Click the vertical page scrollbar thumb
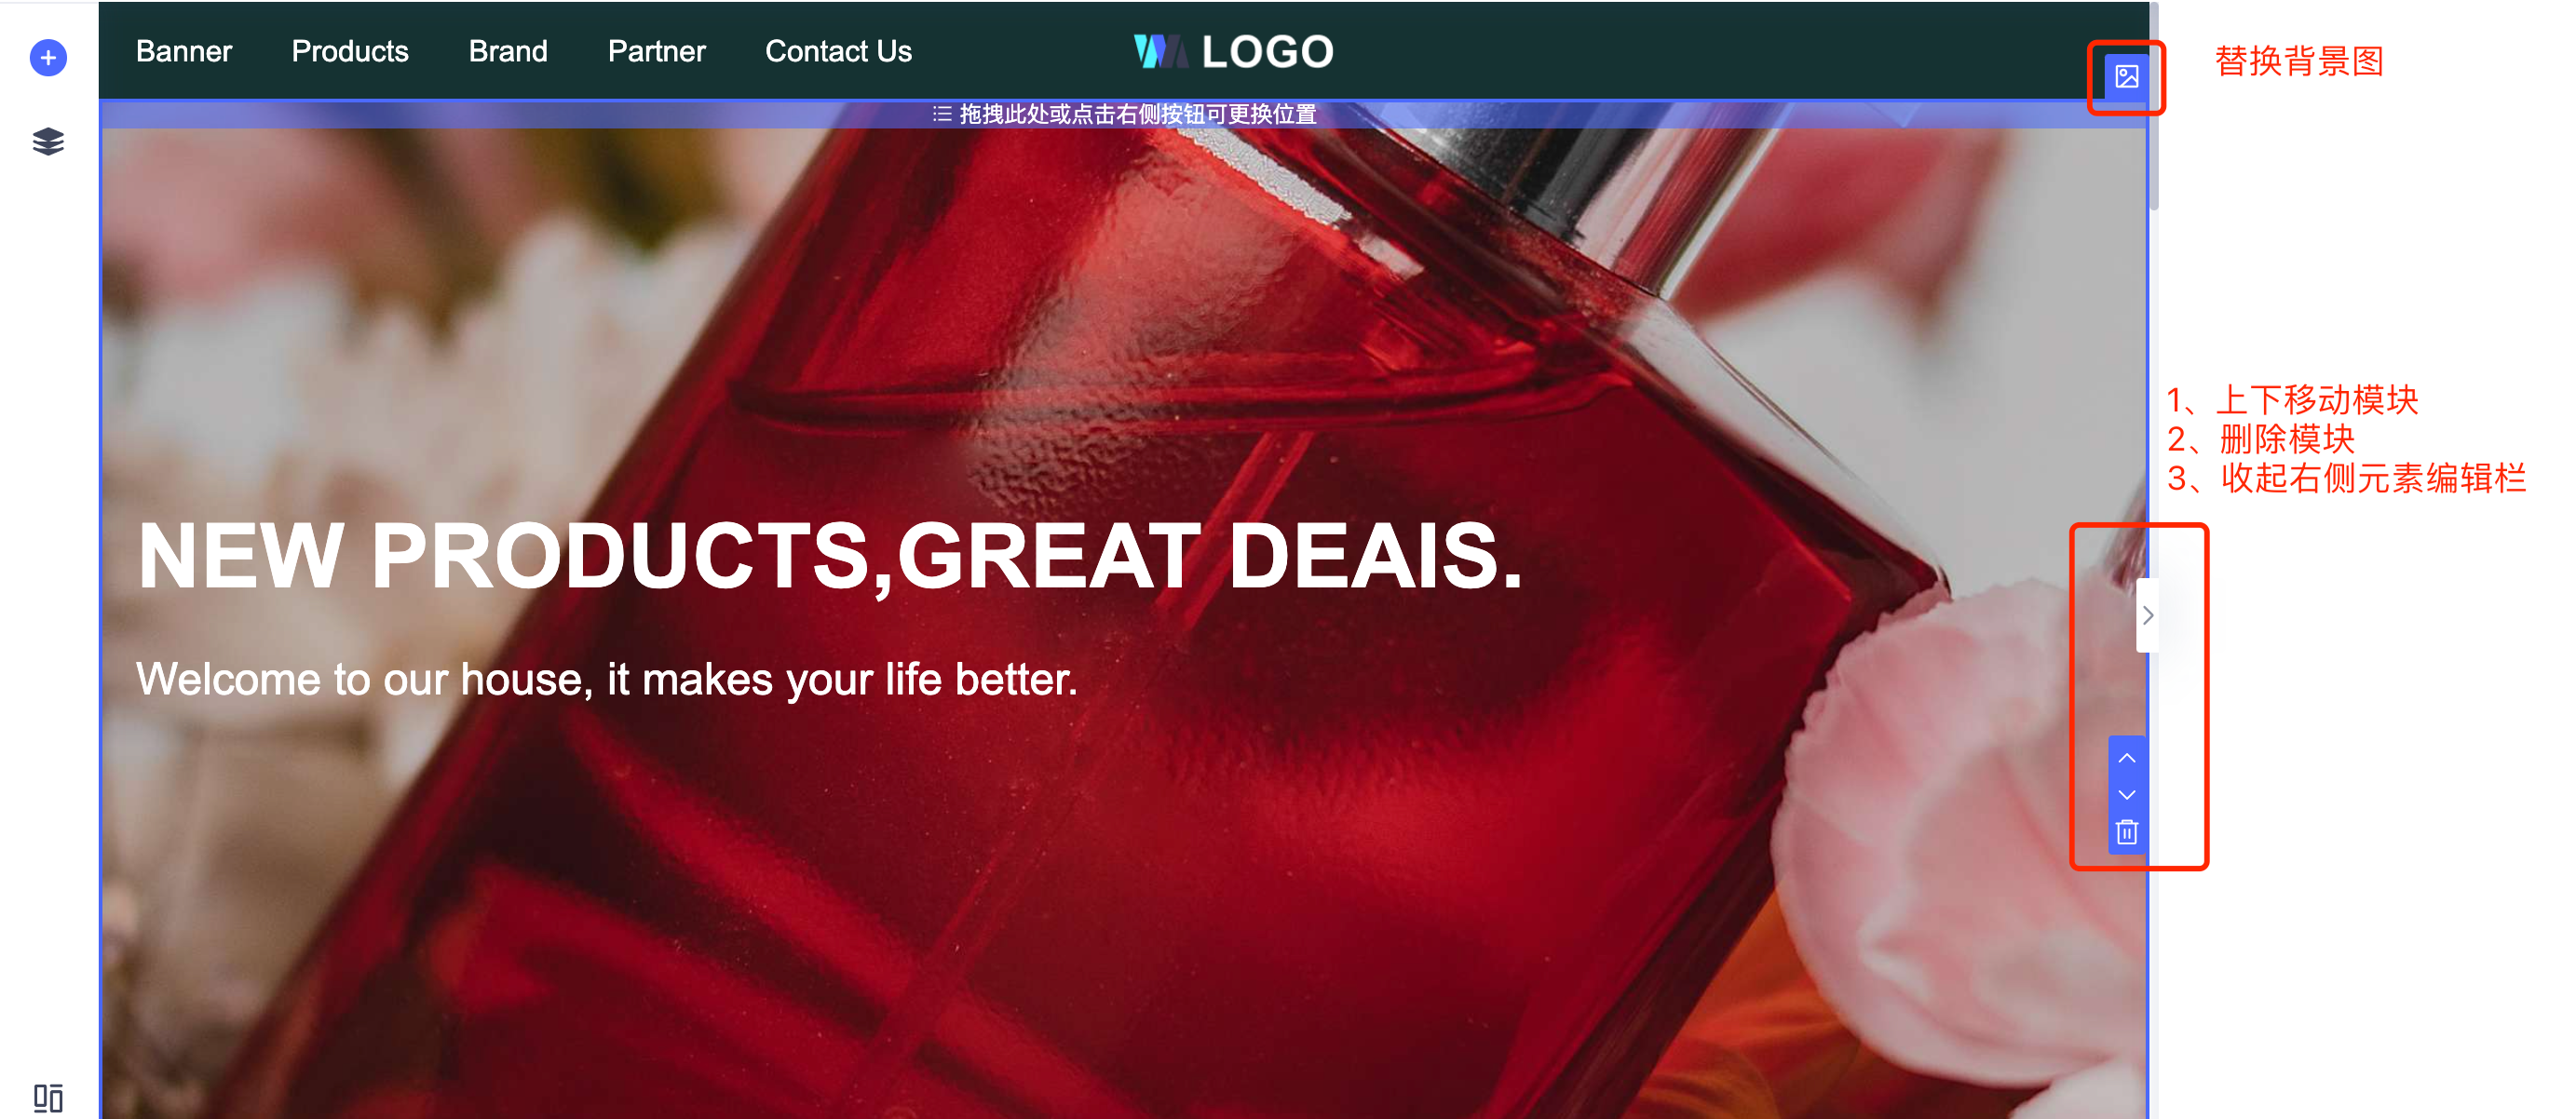 tap(2154, 105)
